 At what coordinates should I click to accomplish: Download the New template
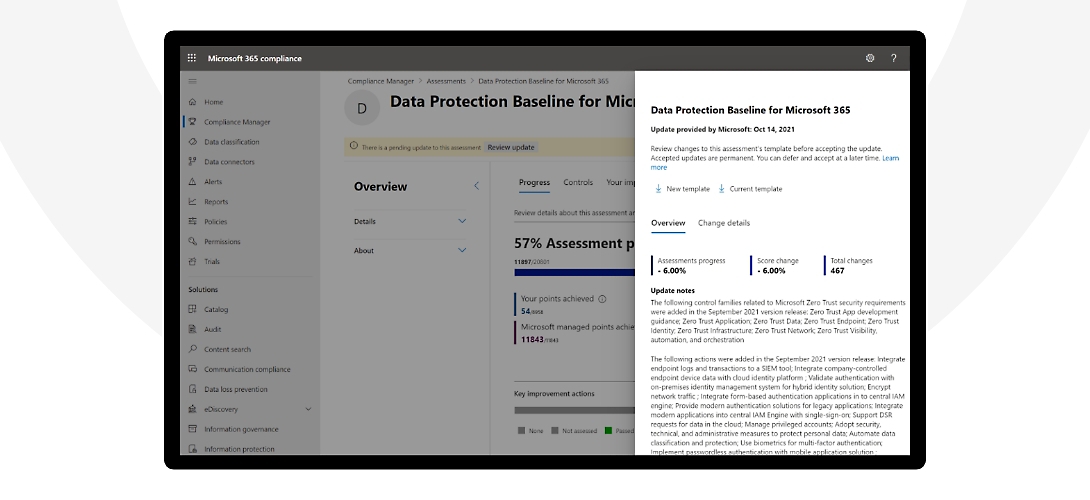(682, 189)
